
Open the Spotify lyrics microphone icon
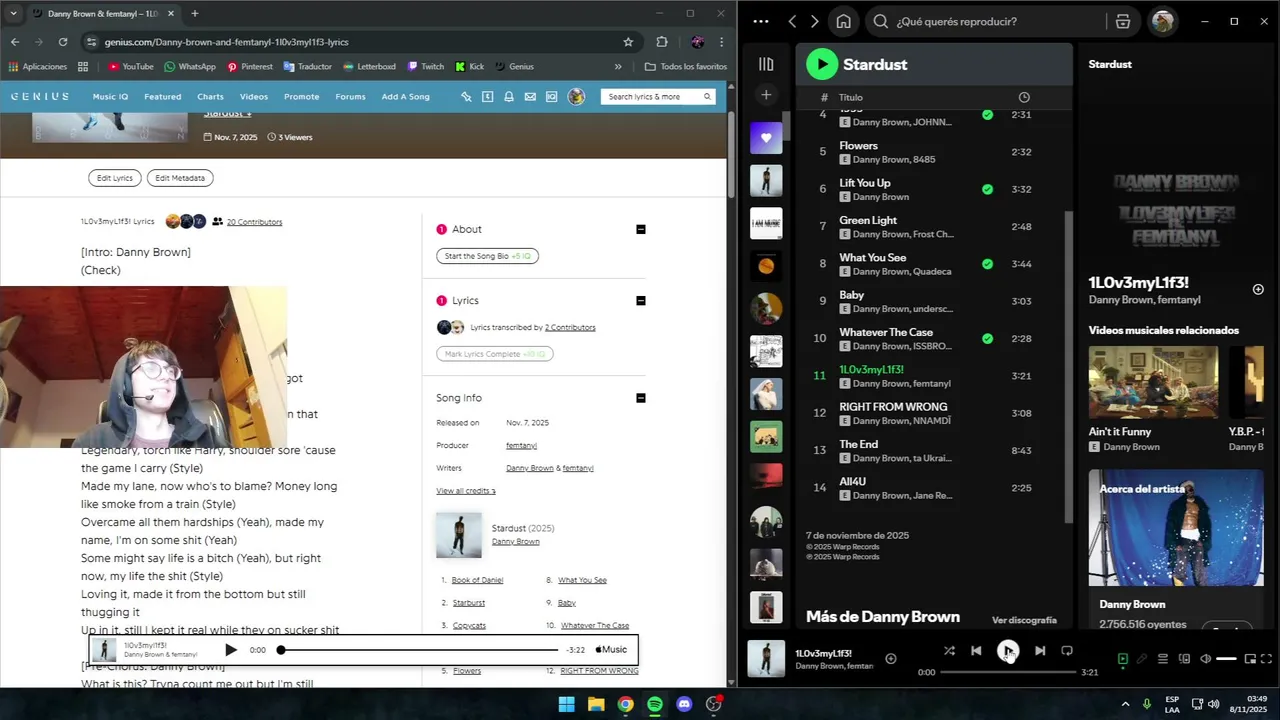pyautogui.click(x=1142, y=659)
